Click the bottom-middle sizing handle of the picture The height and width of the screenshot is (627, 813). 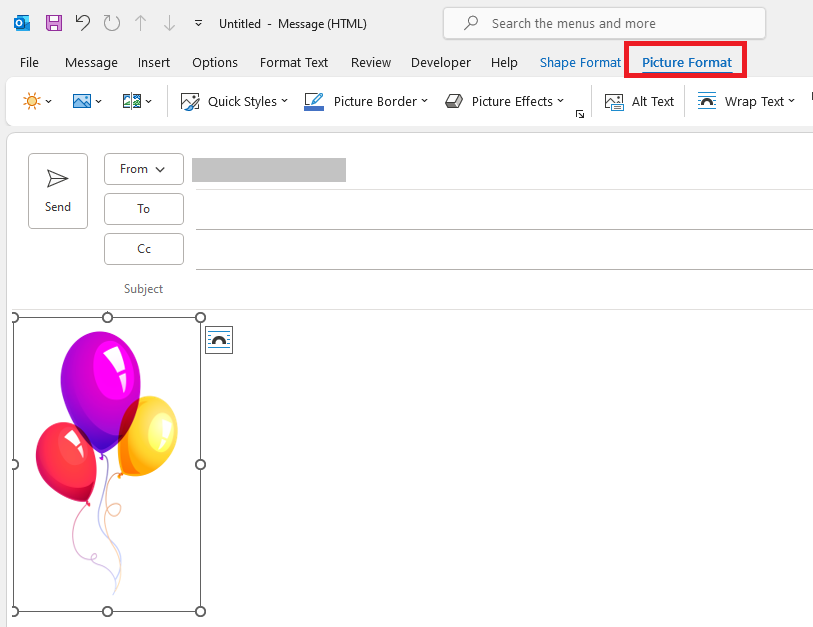pyautogui.click(x=107, y=611)
